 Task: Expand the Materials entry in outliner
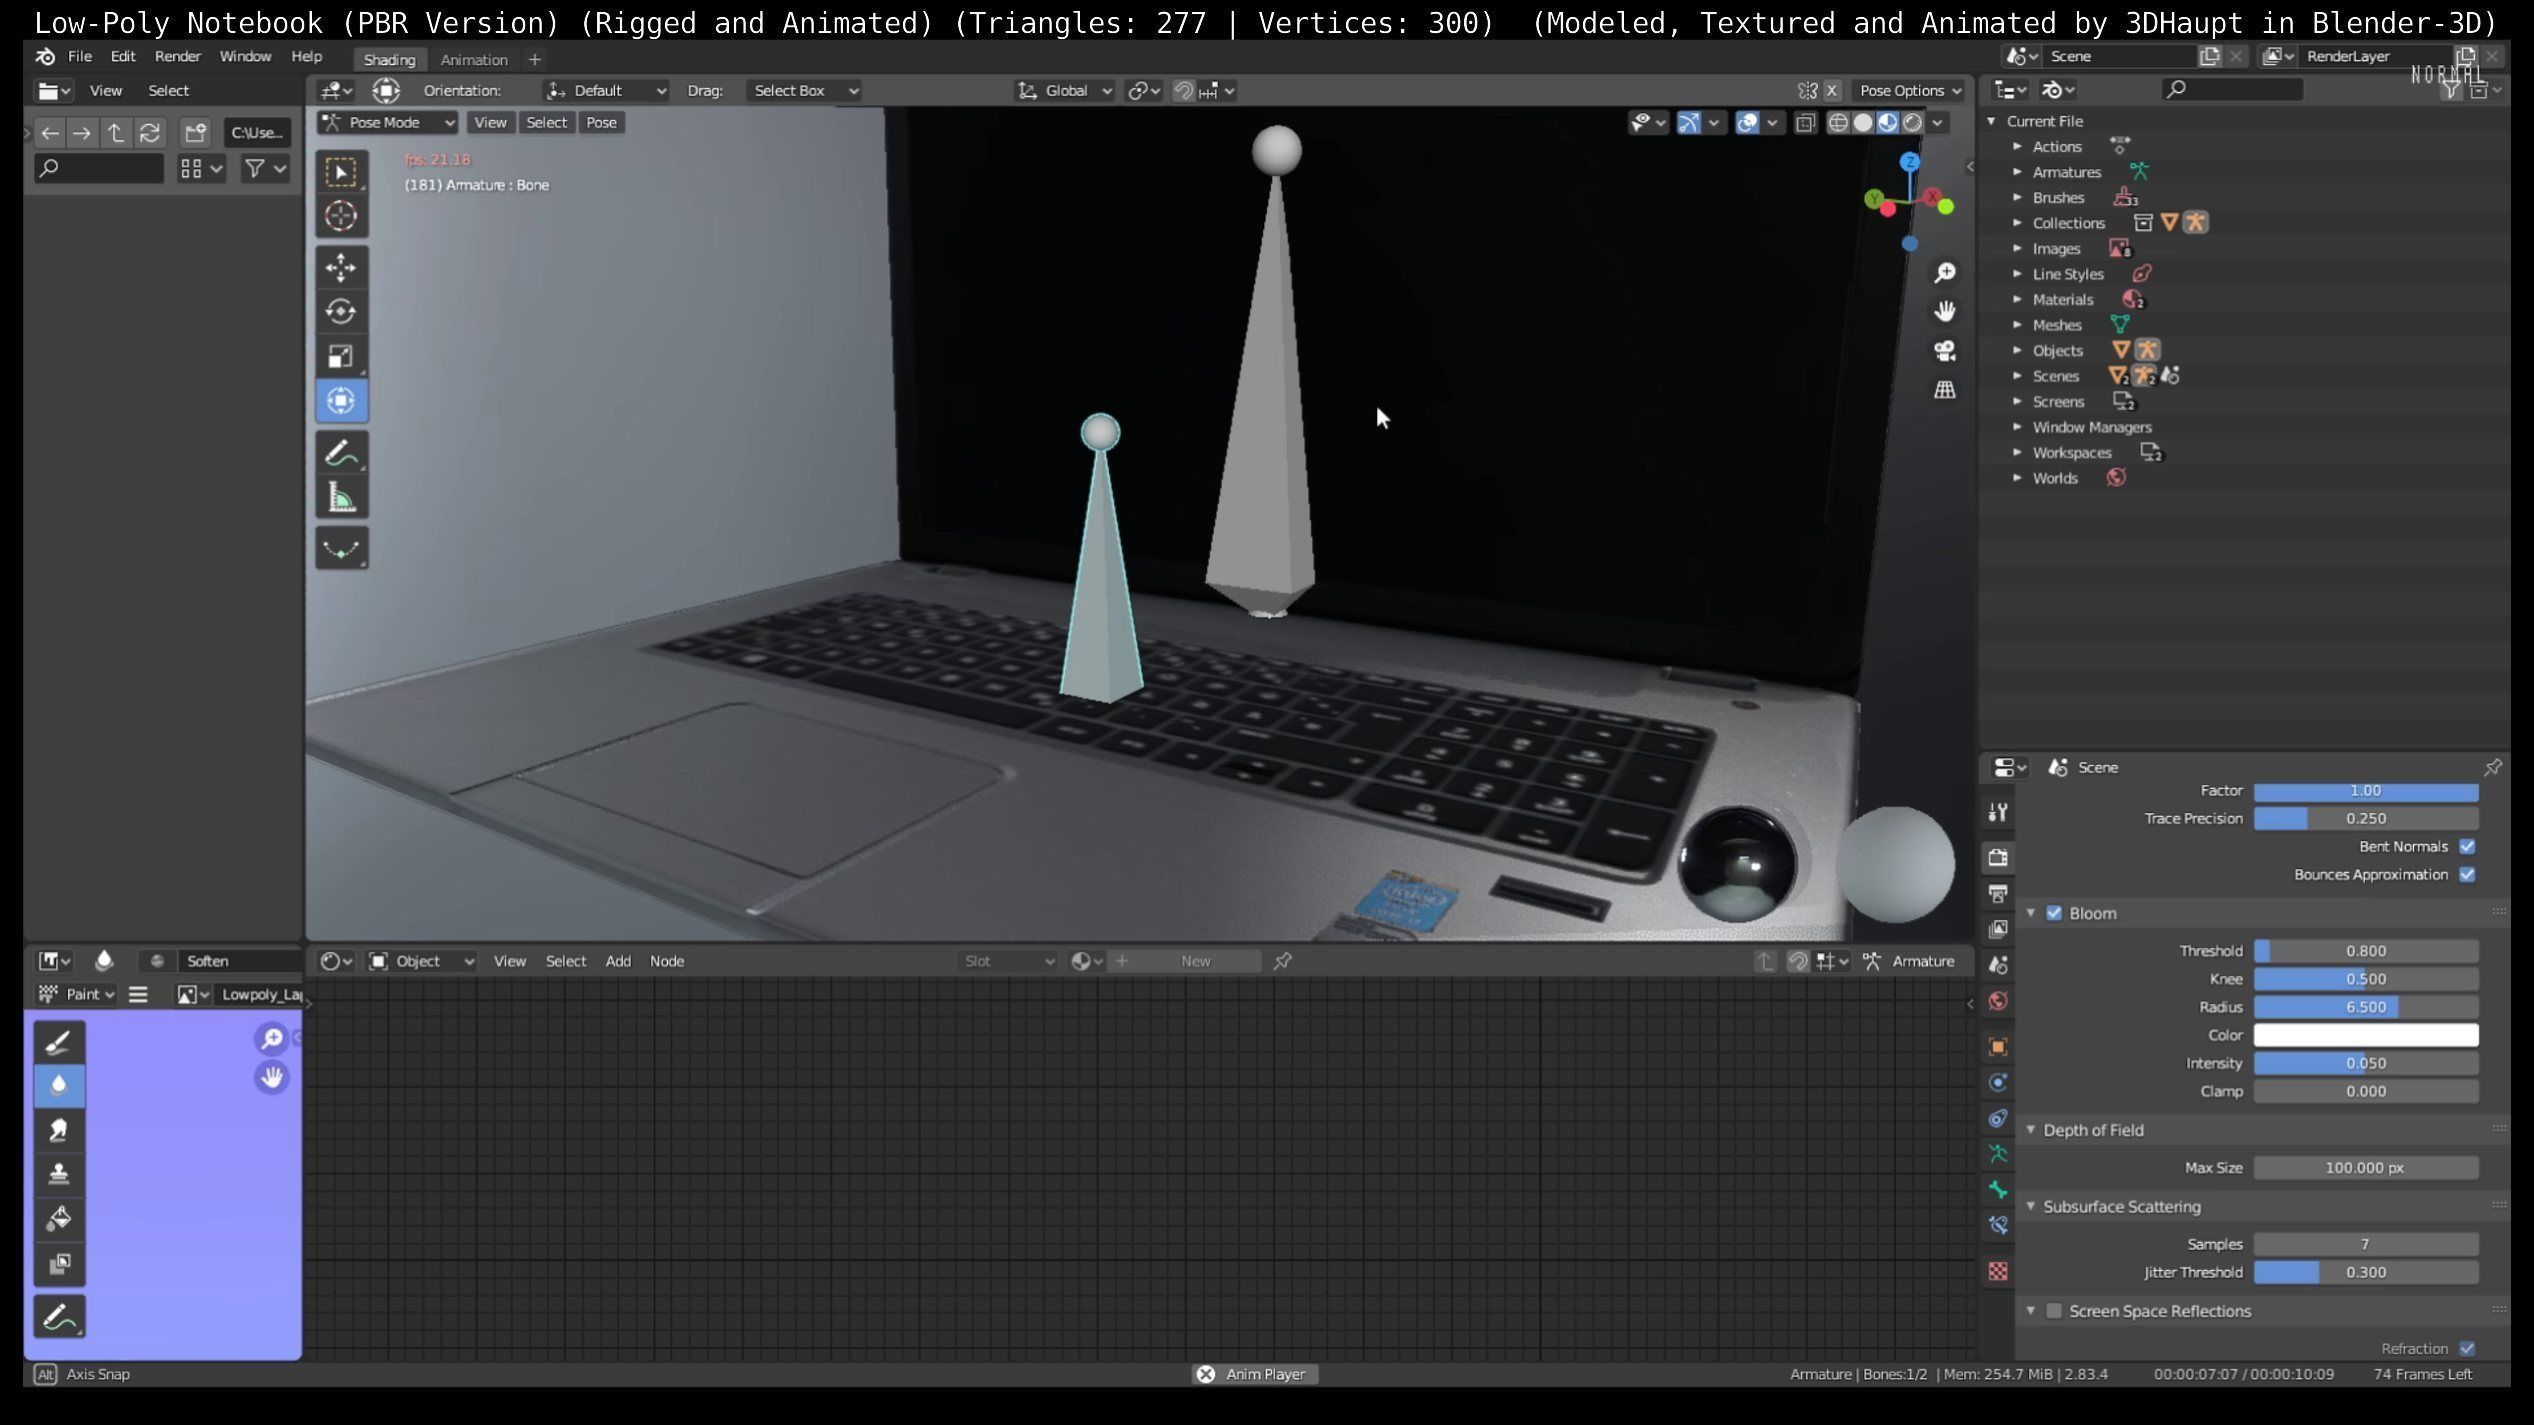click(x=2017, y=299)
